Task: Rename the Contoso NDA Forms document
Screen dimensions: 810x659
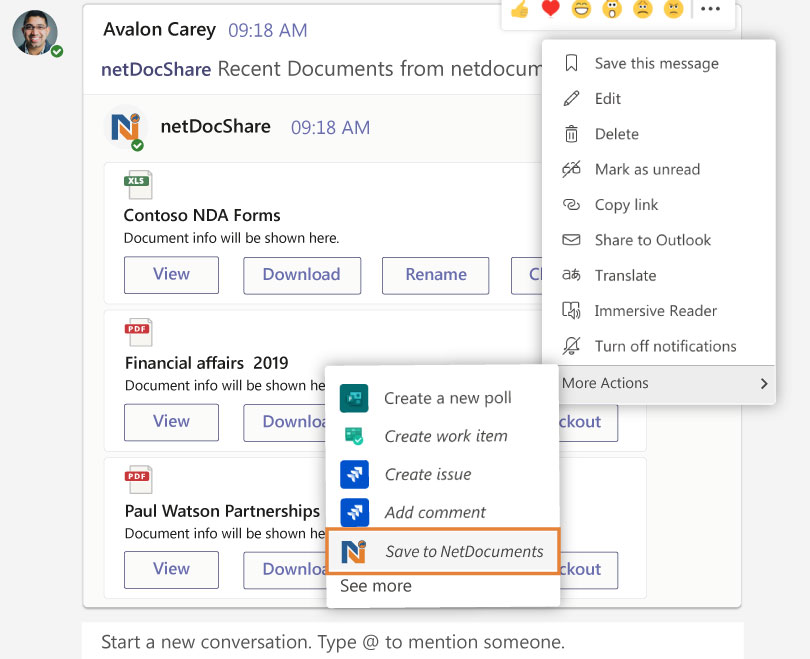Action: click(435, 275)
